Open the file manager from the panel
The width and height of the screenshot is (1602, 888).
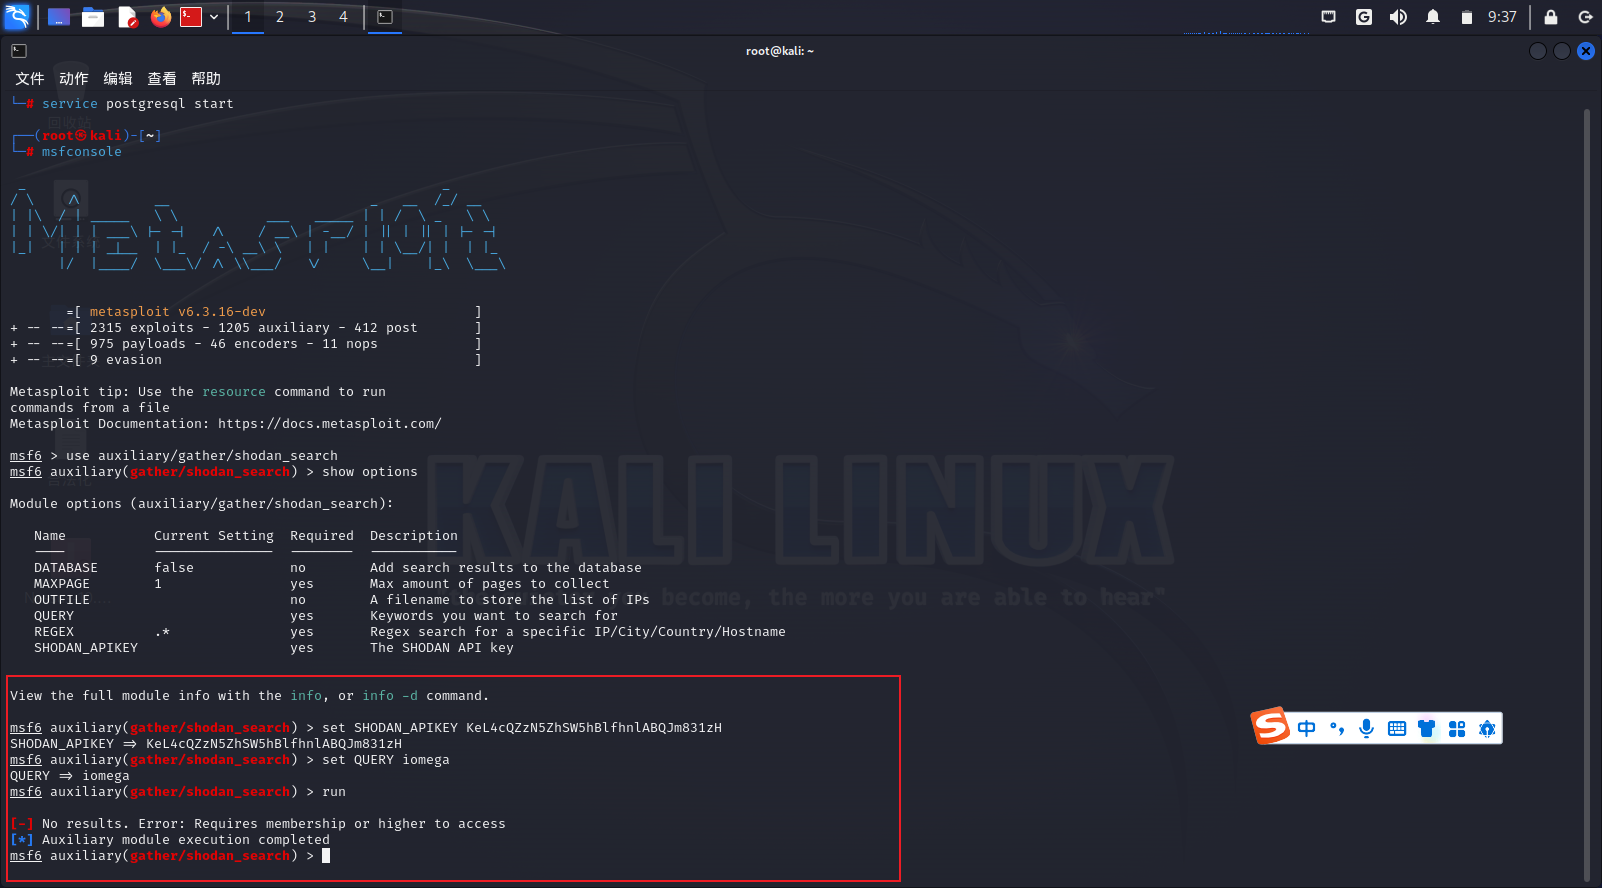click(x=93, y=17)
